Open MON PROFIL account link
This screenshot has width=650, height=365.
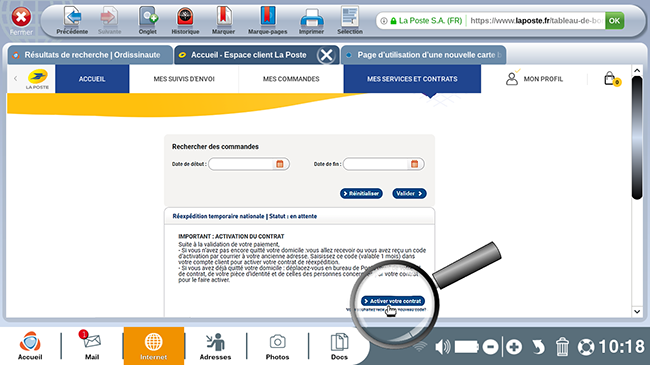[x=534, y=79]
